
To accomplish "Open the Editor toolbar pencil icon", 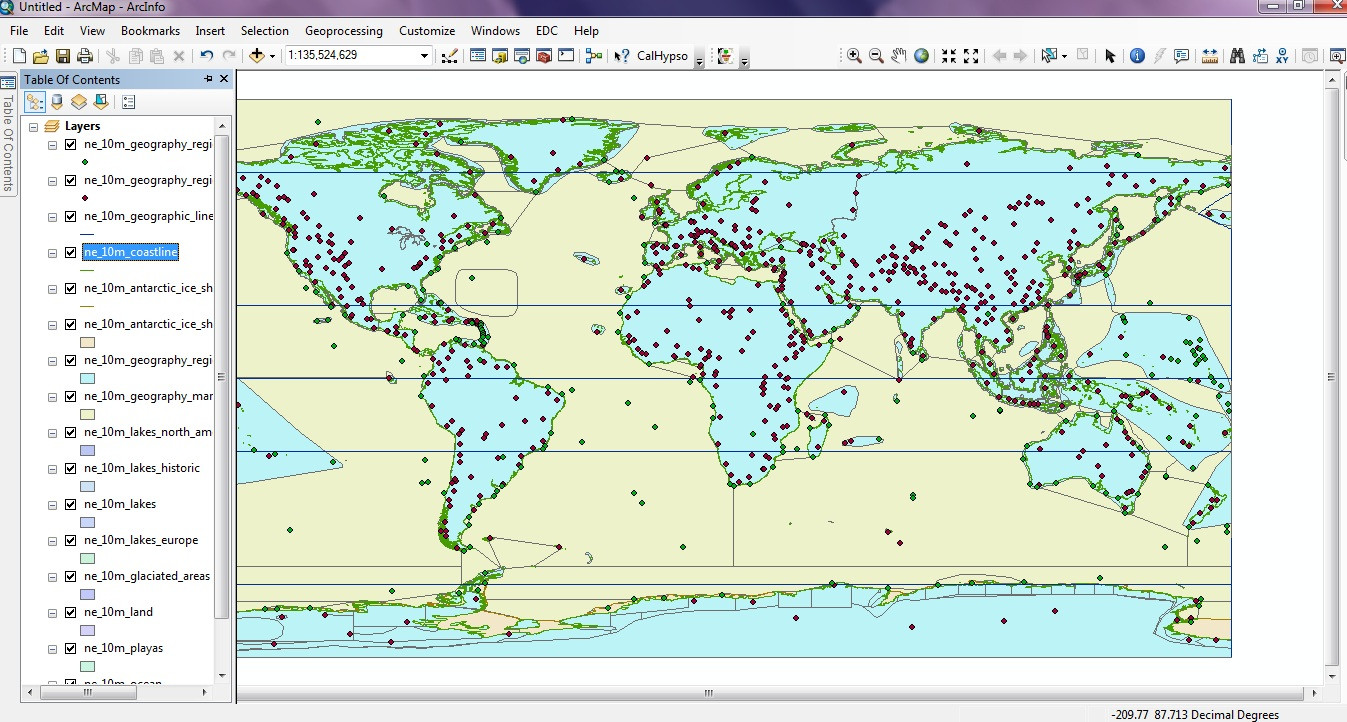I will click(x=449, y=56).
